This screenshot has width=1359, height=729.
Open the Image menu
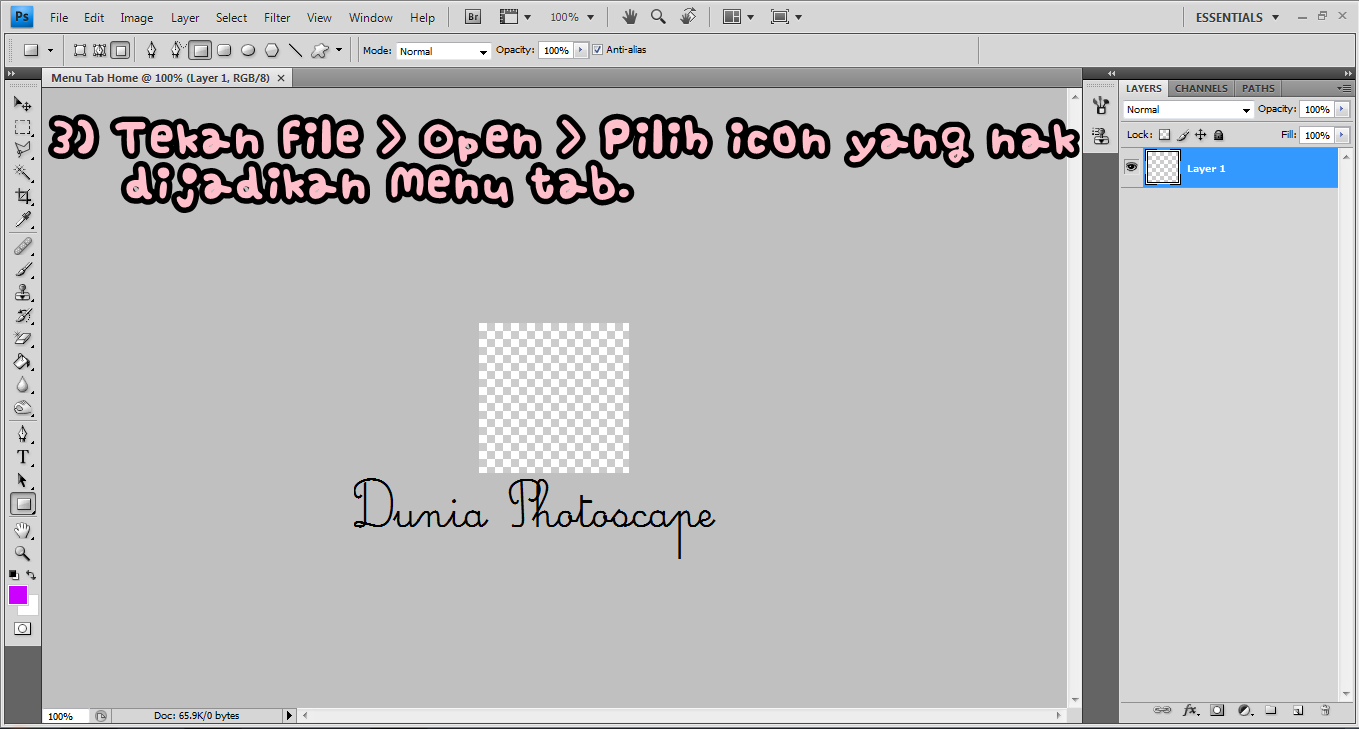point(137,17)
